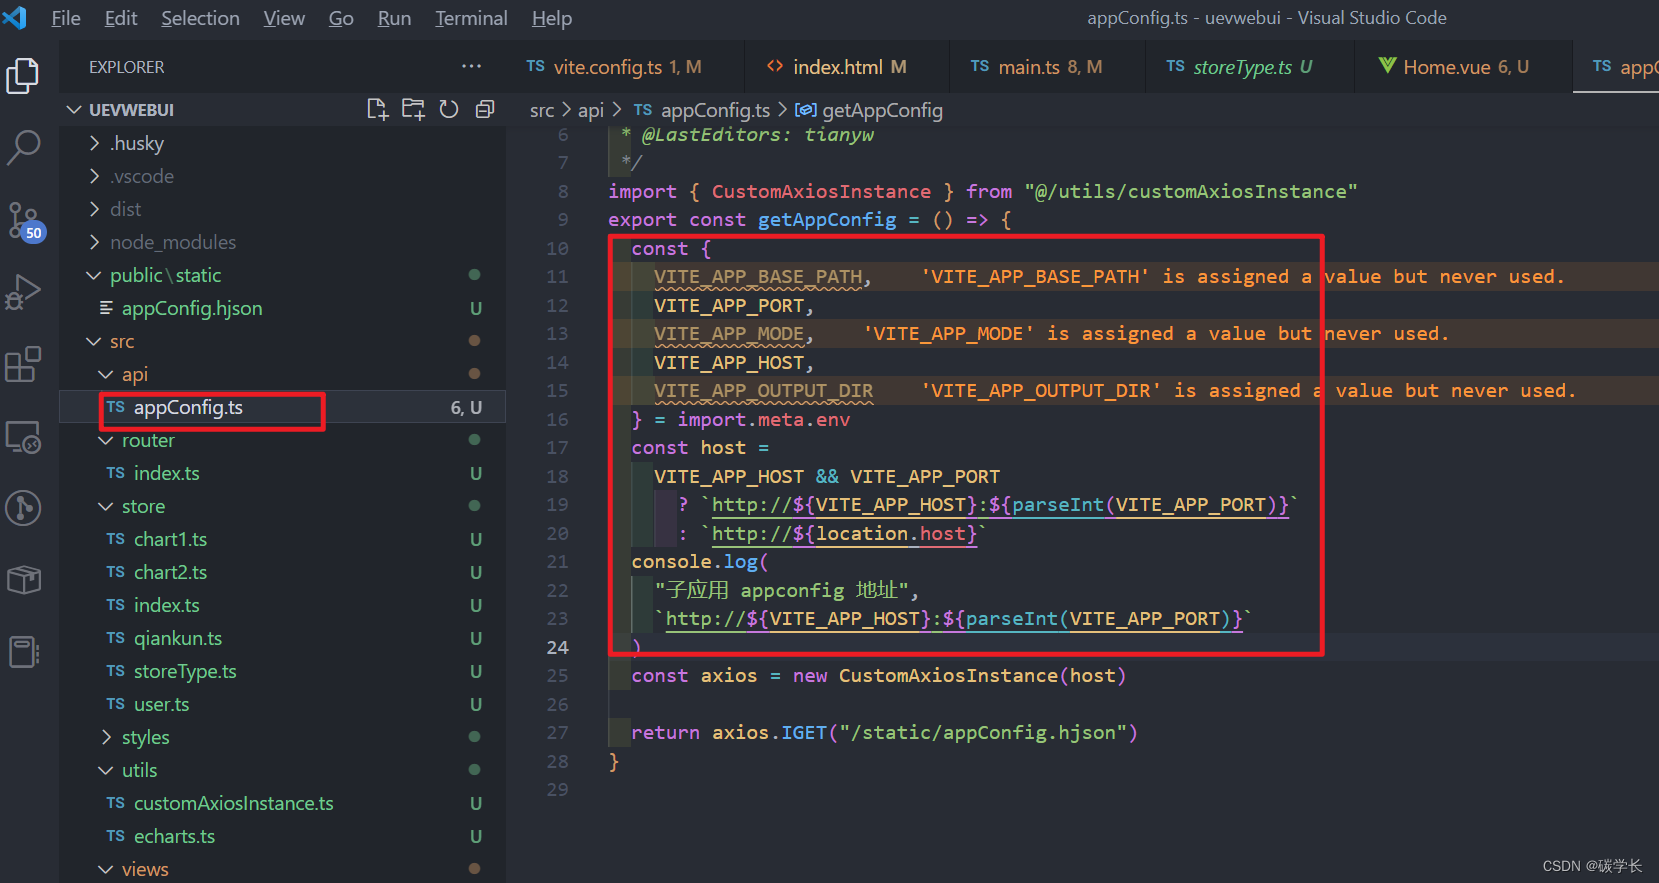Open the Terminal menu

[x=471, y=18]
